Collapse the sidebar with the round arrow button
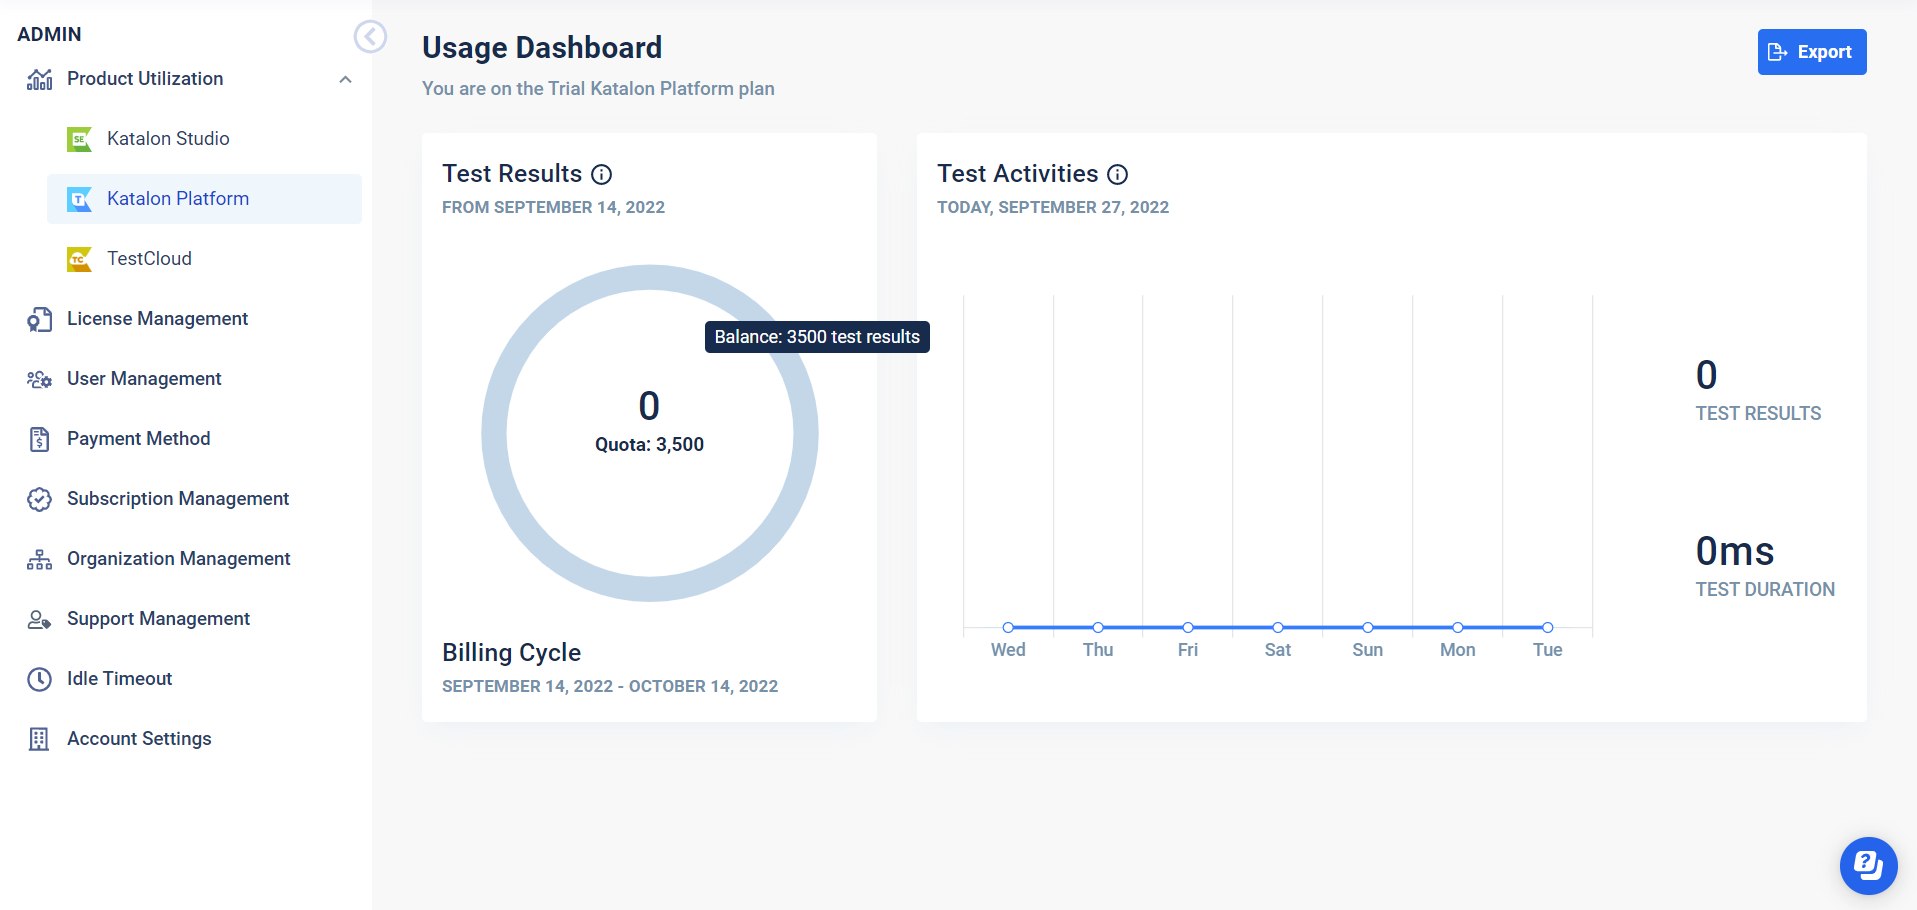The image size is (1917, 910). 370,37
